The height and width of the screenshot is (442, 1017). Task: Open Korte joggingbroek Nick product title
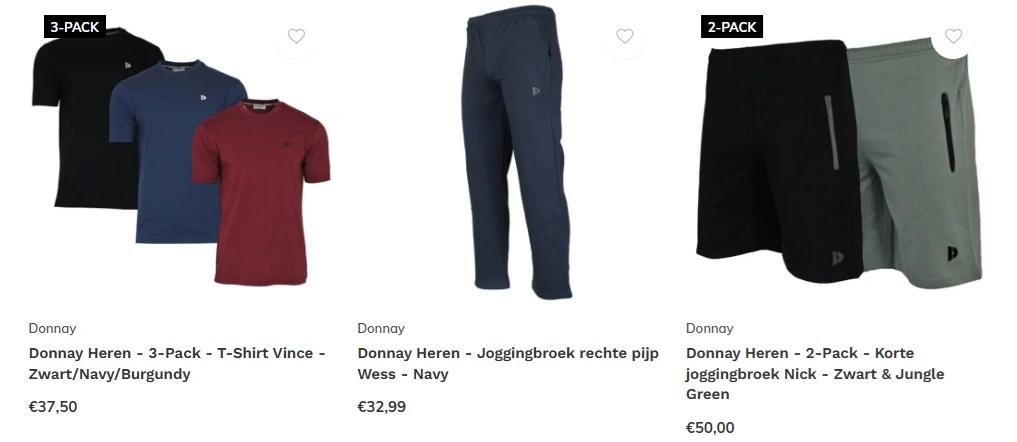click(815, 374)
